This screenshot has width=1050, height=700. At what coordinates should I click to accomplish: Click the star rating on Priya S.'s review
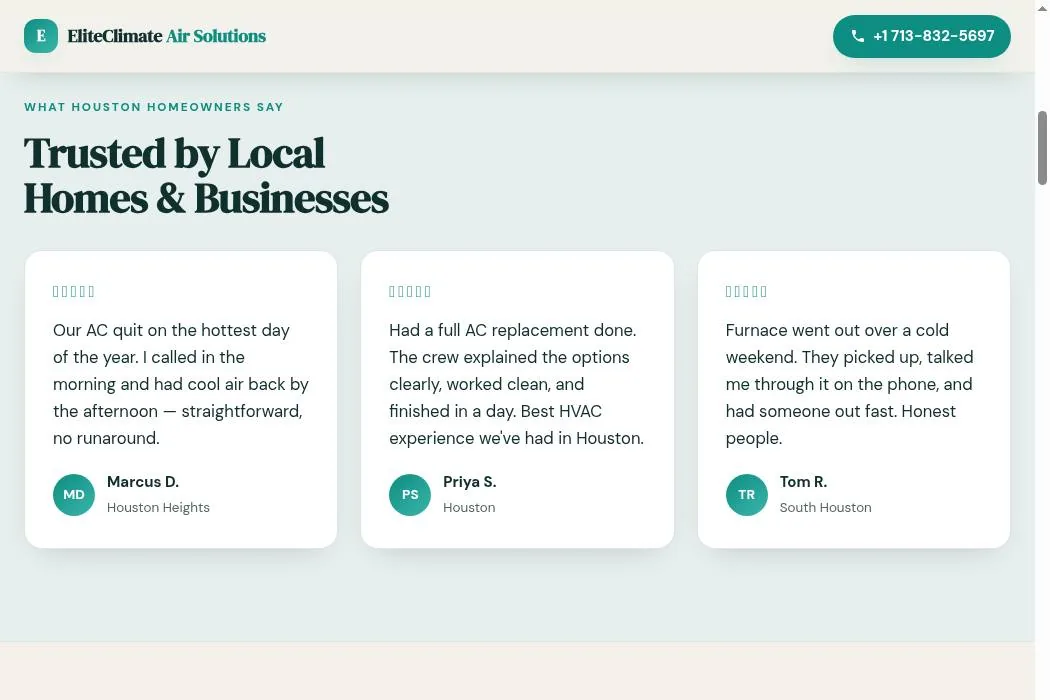coord(410,291)
